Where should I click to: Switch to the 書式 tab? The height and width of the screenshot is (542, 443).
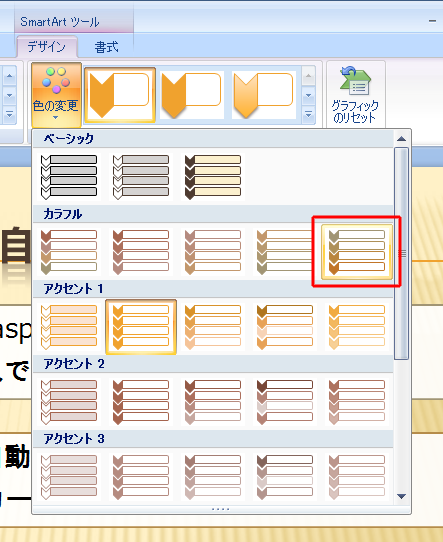click(x=106, y=47)
